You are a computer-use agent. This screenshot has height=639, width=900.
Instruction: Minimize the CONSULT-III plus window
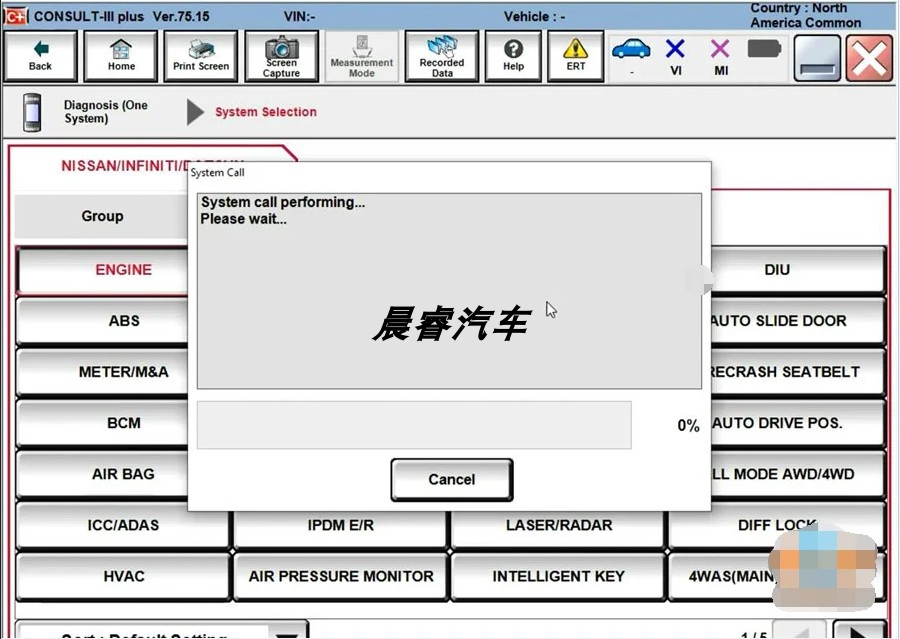817,58
